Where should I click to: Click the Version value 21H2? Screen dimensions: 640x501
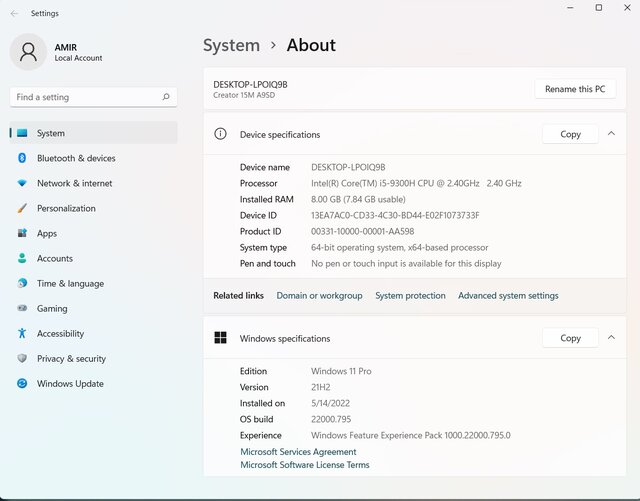[x=320, y=387]
